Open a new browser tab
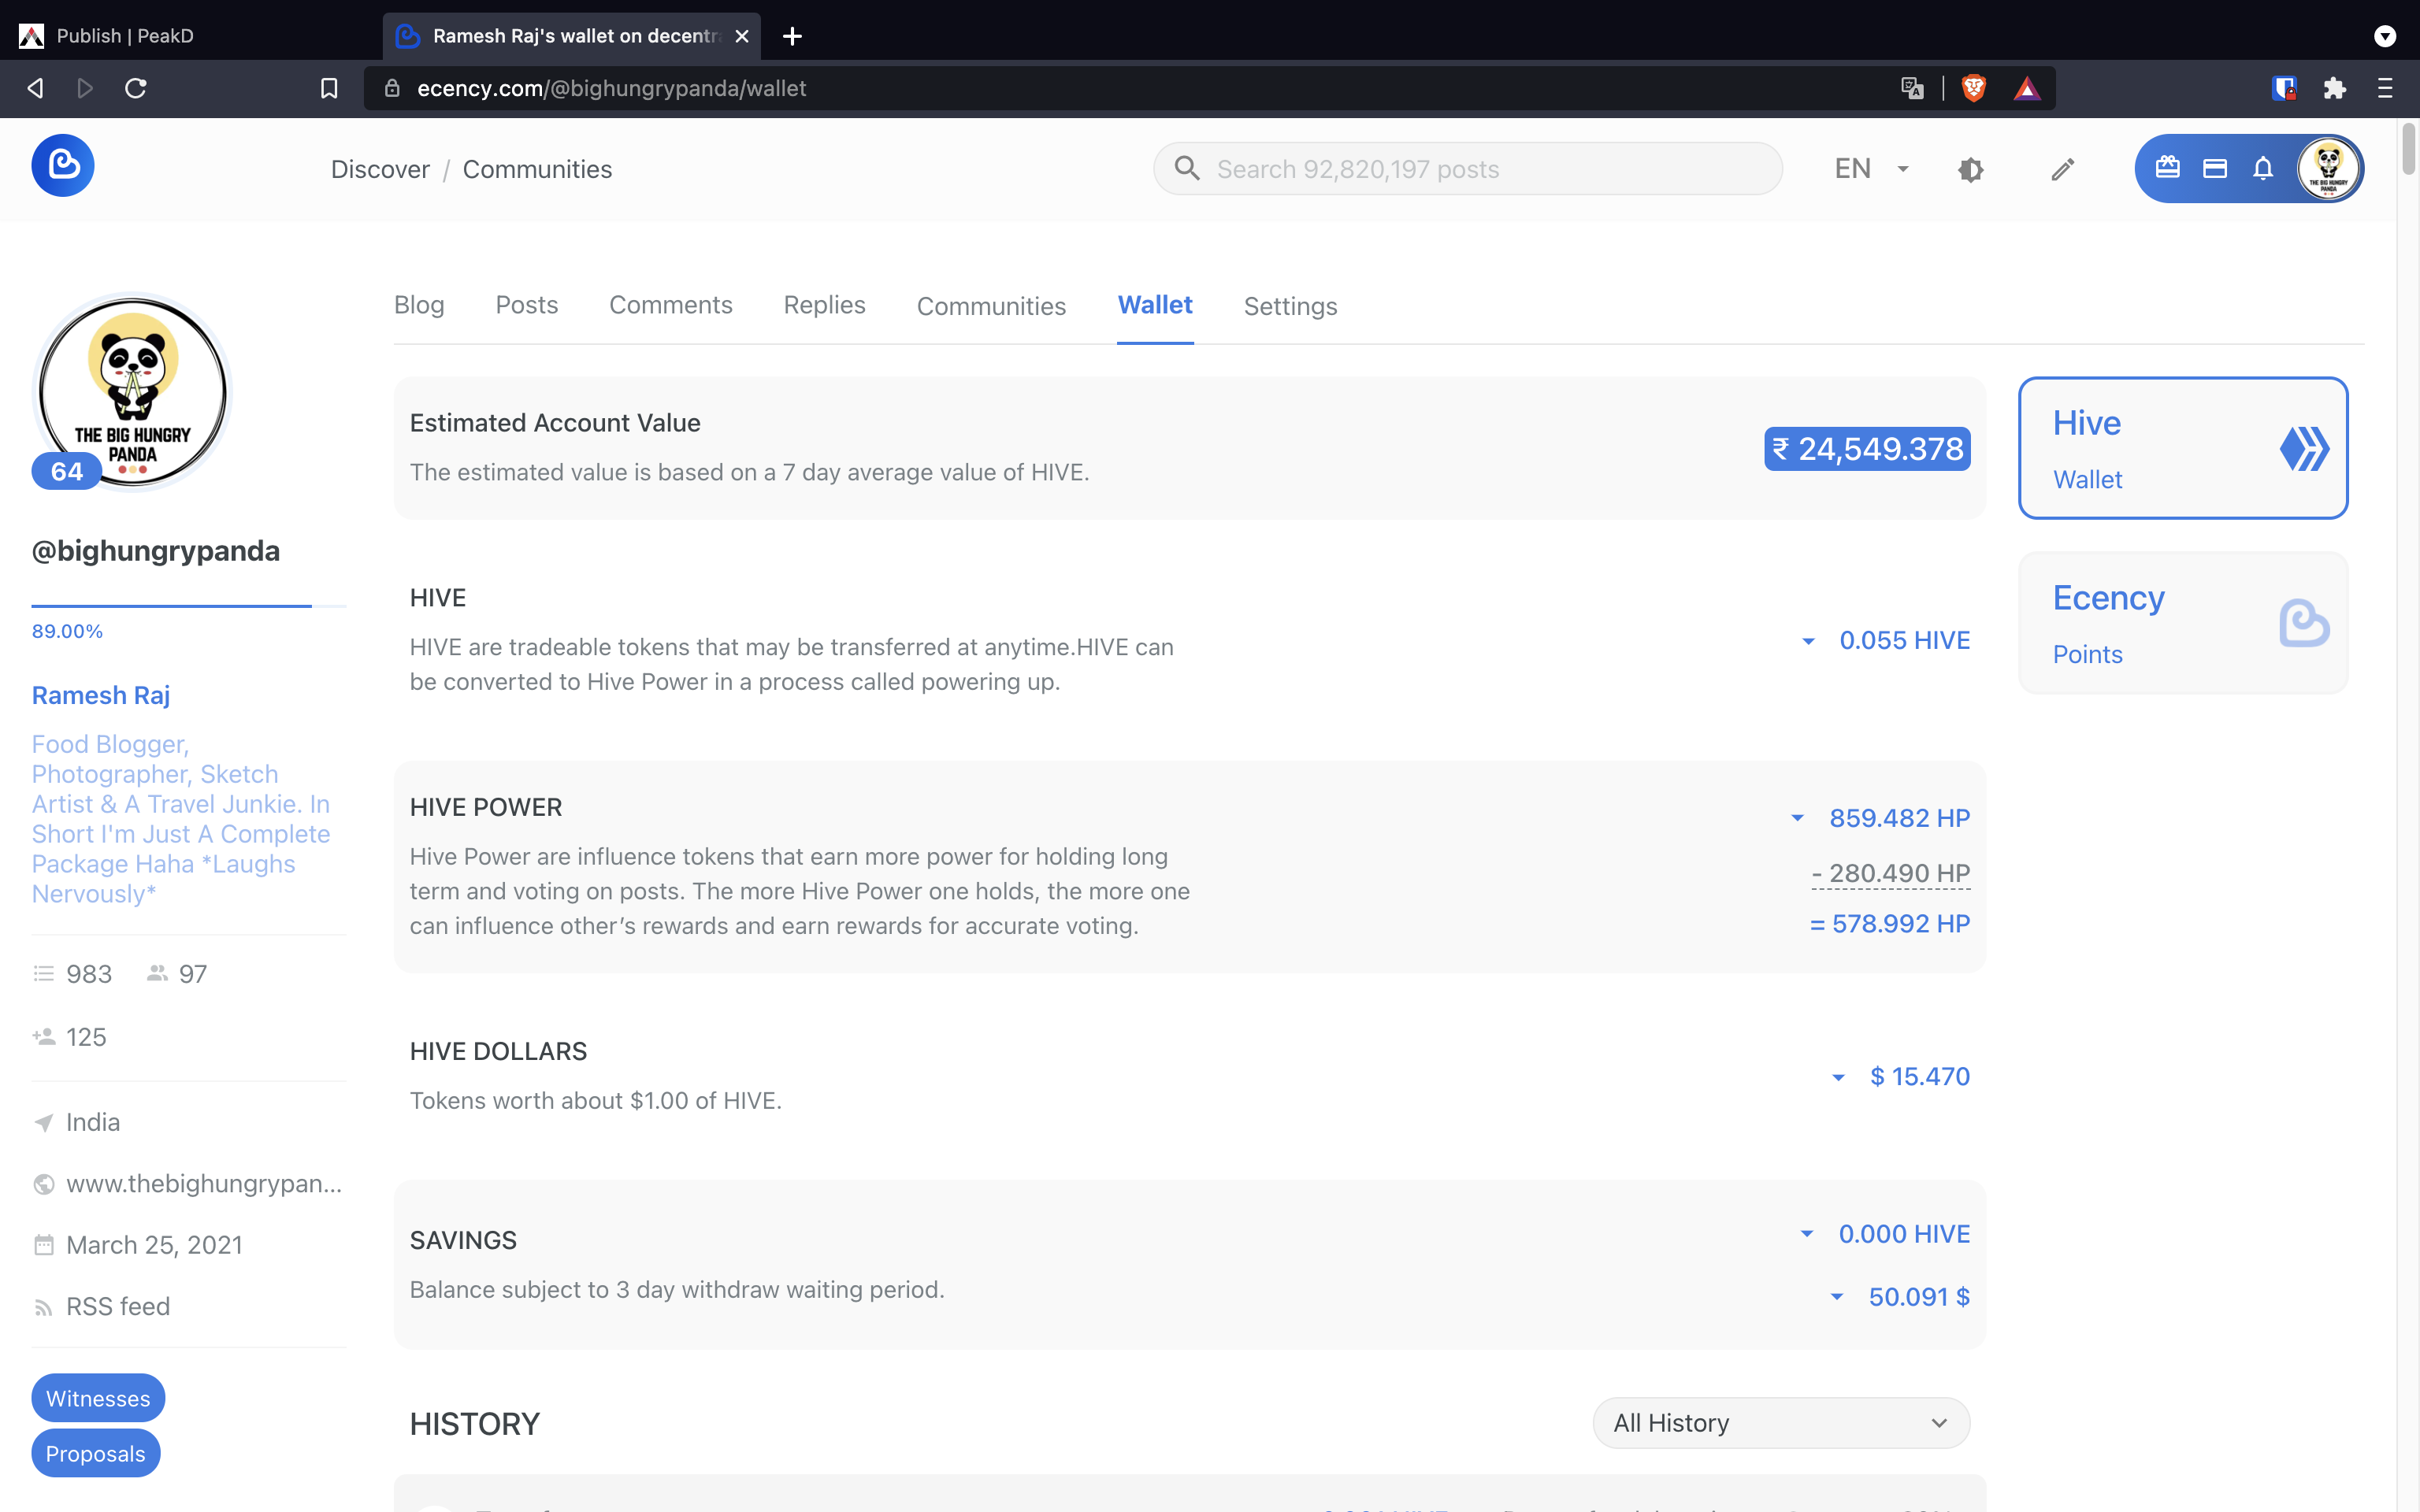Screen dimensions: 2420x1512 [x=792, y=36]
